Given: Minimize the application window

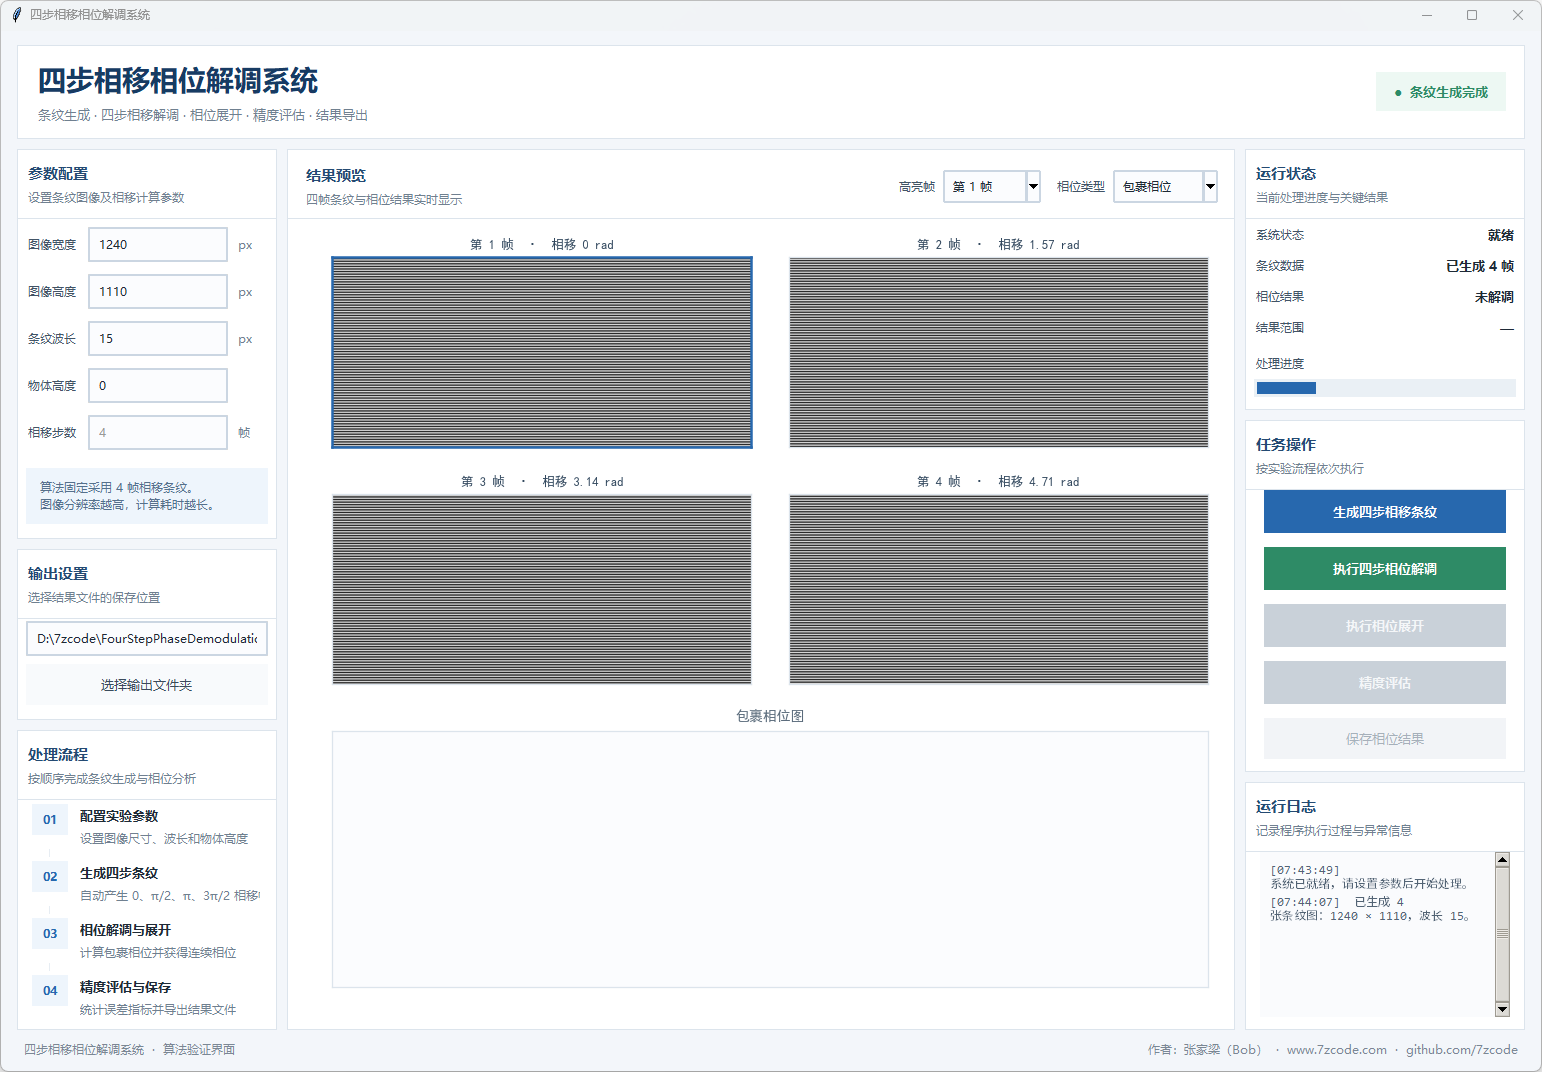Looking at the screenshot, I should click(1427, 15).
